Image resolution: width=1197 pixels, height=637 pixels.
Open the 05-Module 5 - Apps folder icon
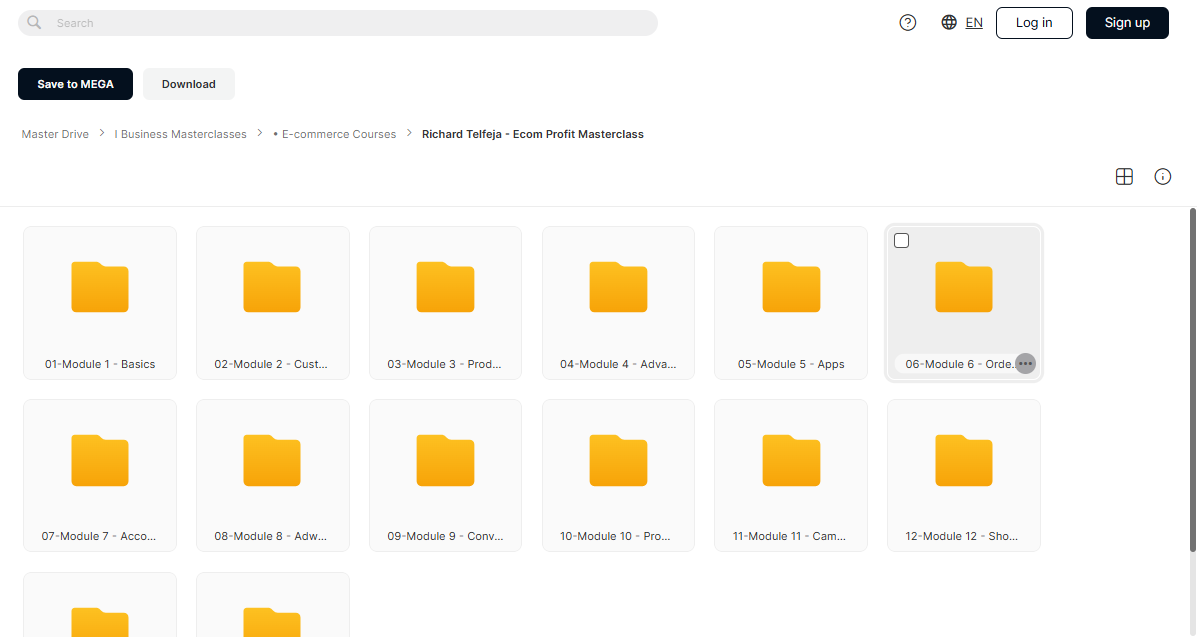click(792, 287)
